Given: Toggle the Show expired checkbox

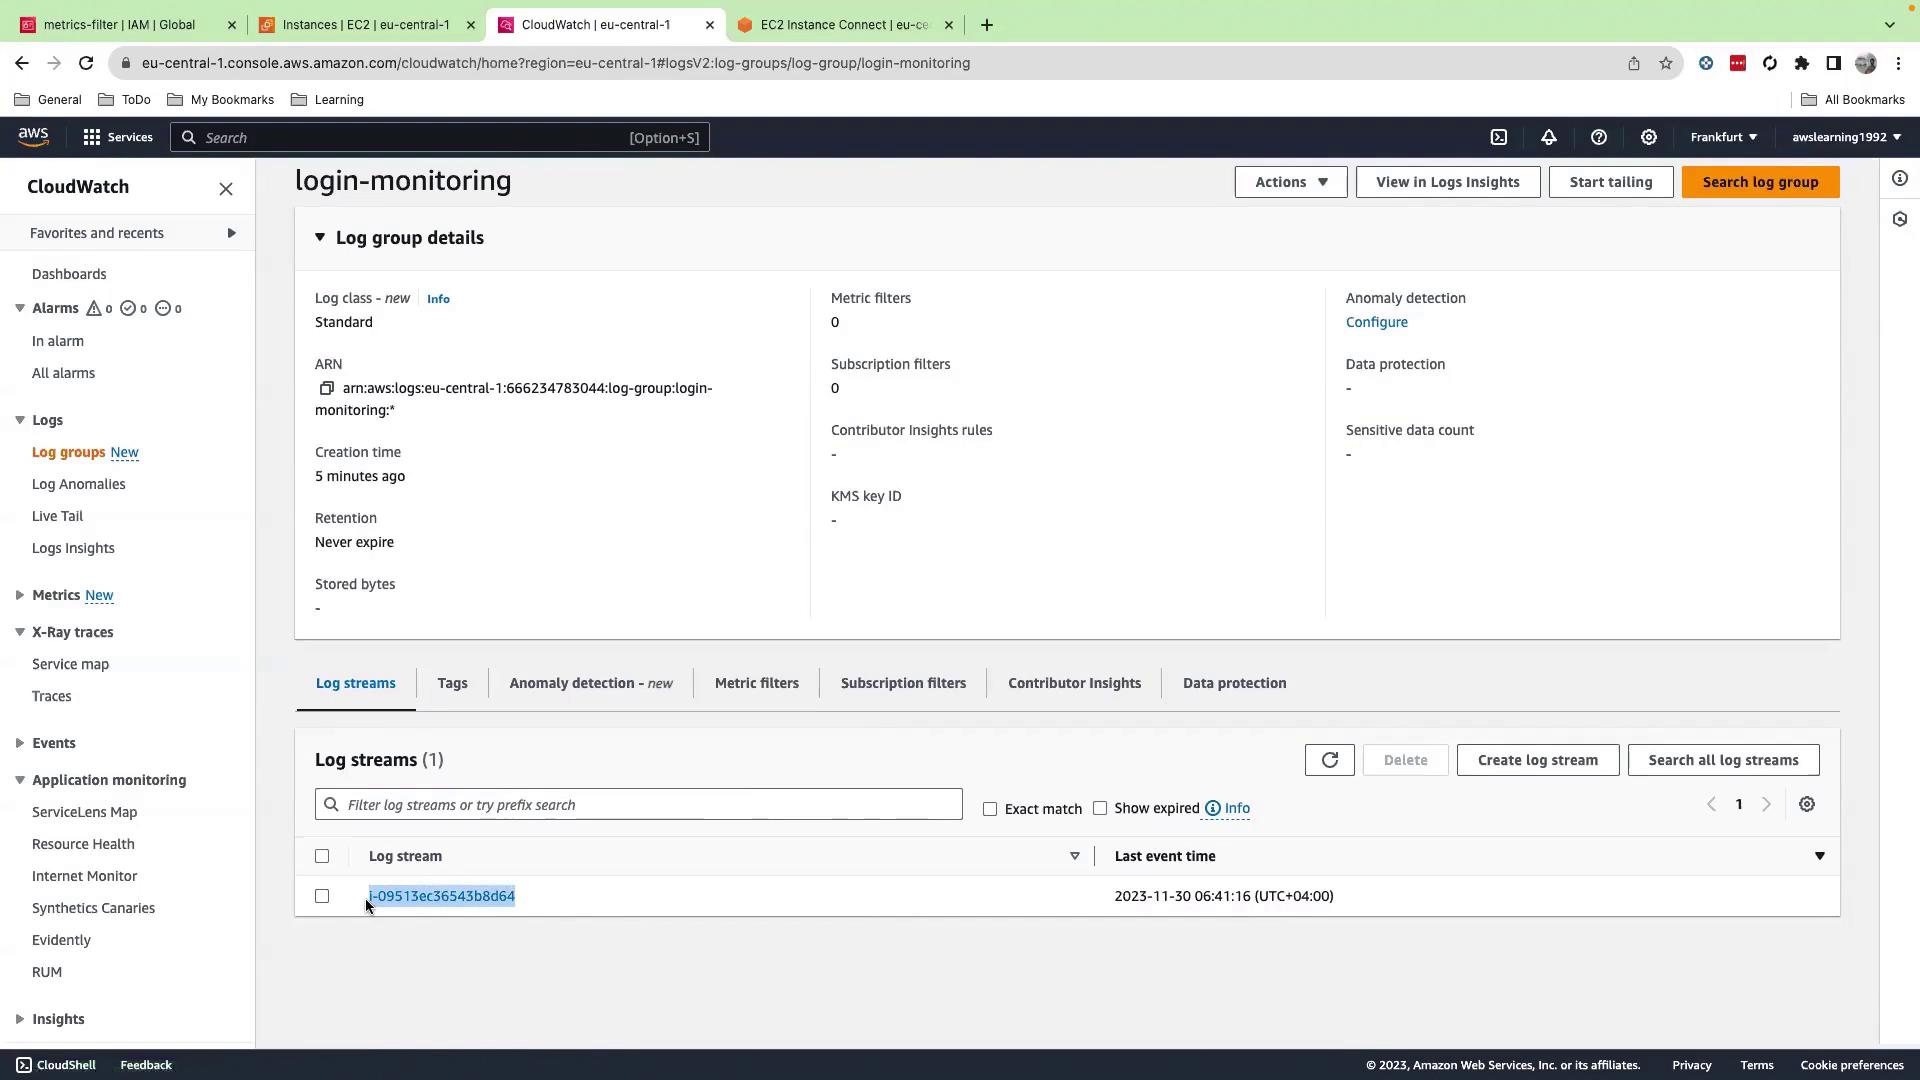Looking at the screenshot, I should click(x=1100, y=808).
